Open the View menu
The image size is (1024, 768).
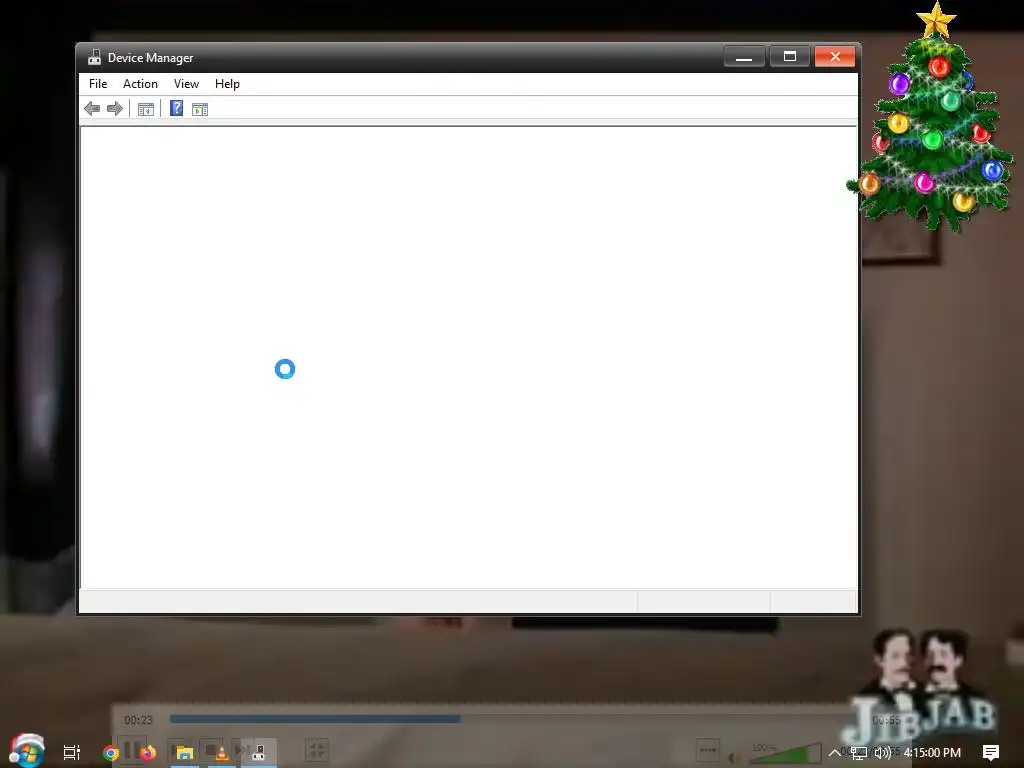coord(186,84)
